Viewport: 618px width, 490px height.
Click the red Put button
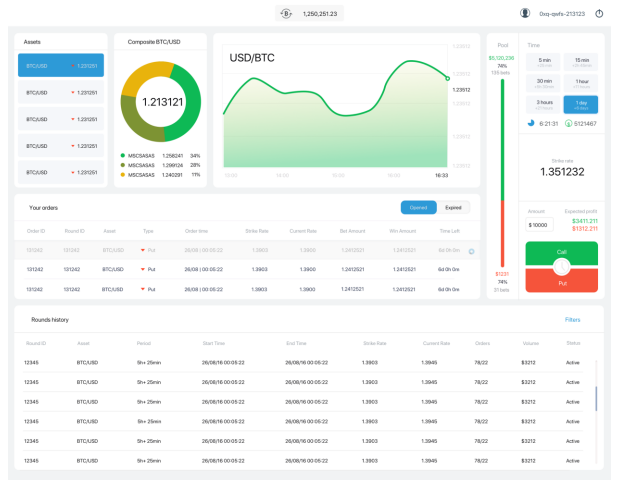point(562,281)
